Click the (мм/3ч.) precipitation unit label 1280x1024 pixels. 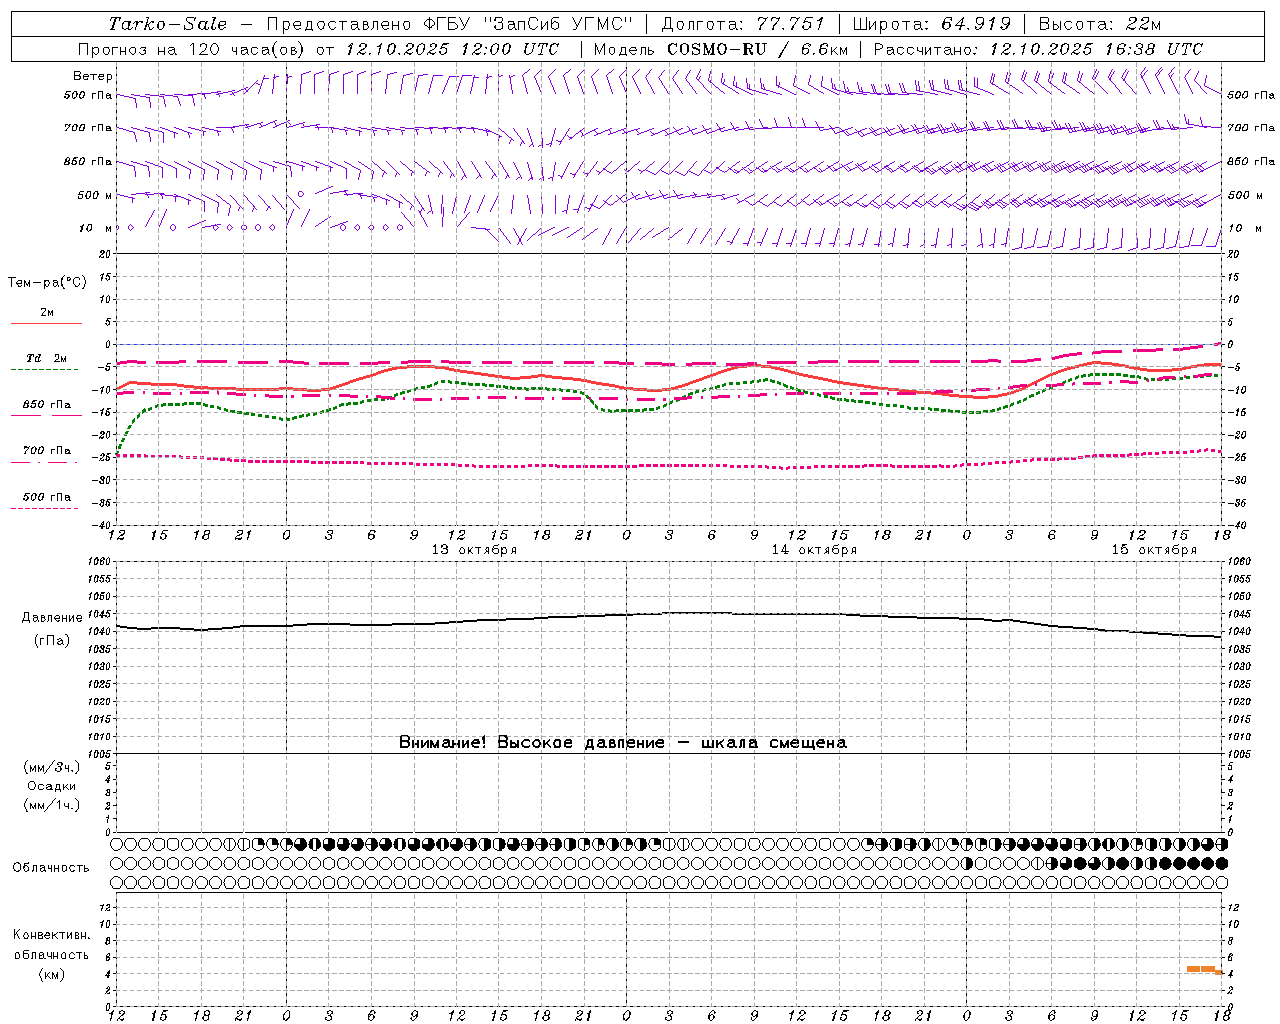(x=52, y=767)
